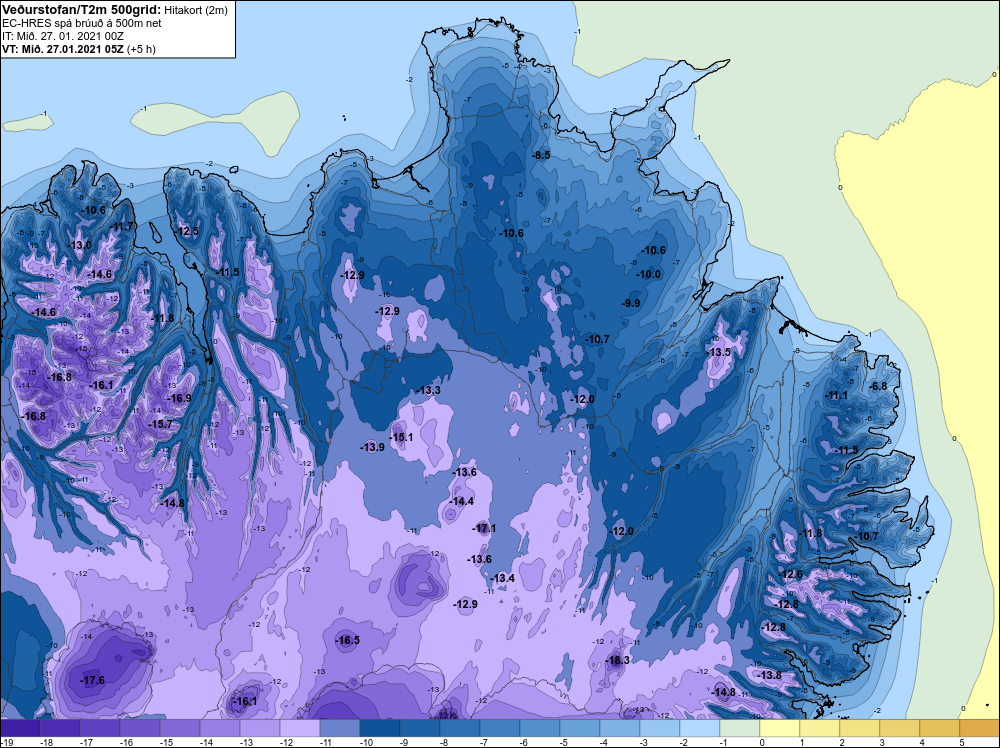Click the valid time 'VT: Mið. 27.01.2021 05Z'
Viewport: 1000px width, 748px height.
(x=63, y=49)
